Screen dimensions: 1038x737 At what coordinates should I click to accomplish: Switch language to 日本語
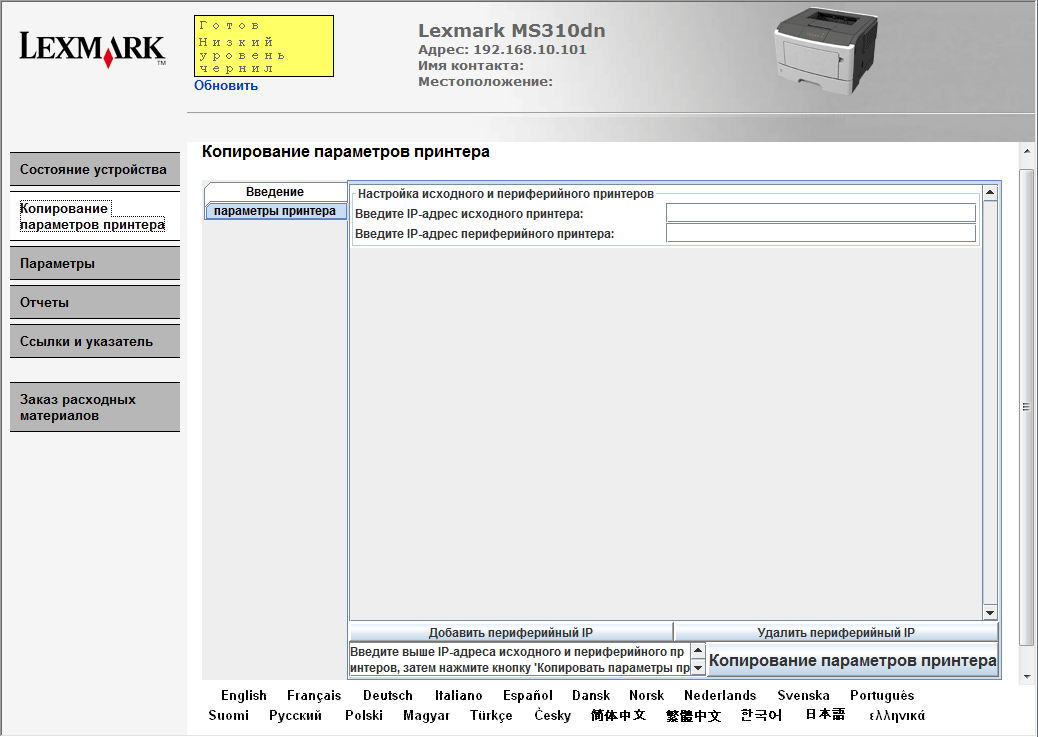coord(825,714)
